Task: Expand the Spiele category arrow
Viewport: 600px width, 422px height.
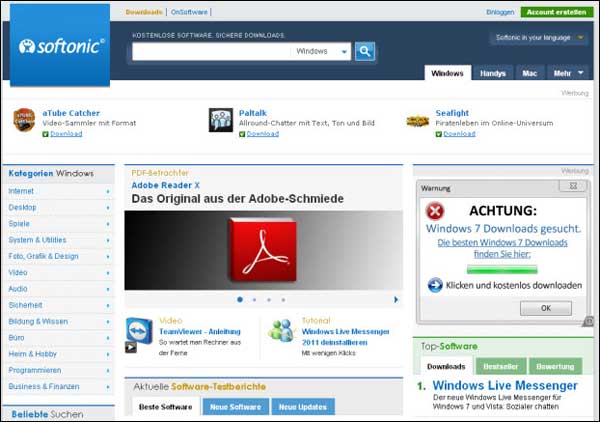Action: pyautogui.click(x=108, y=224)
